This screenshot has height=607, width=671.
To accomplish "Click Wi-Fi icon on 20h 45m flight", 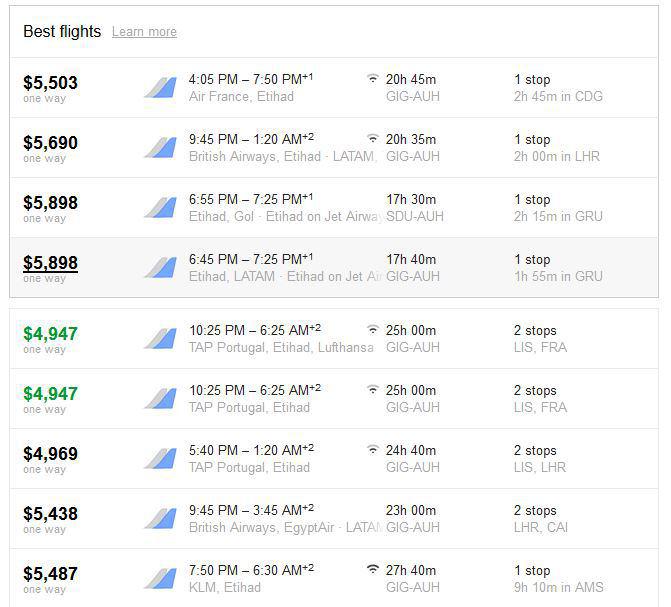I will (373, 79).
